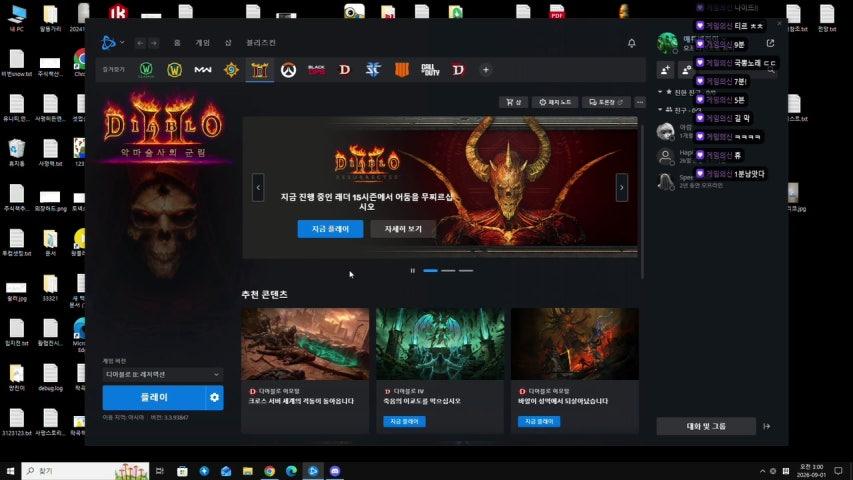Collapse the favorite friends group

pos(660,92)
